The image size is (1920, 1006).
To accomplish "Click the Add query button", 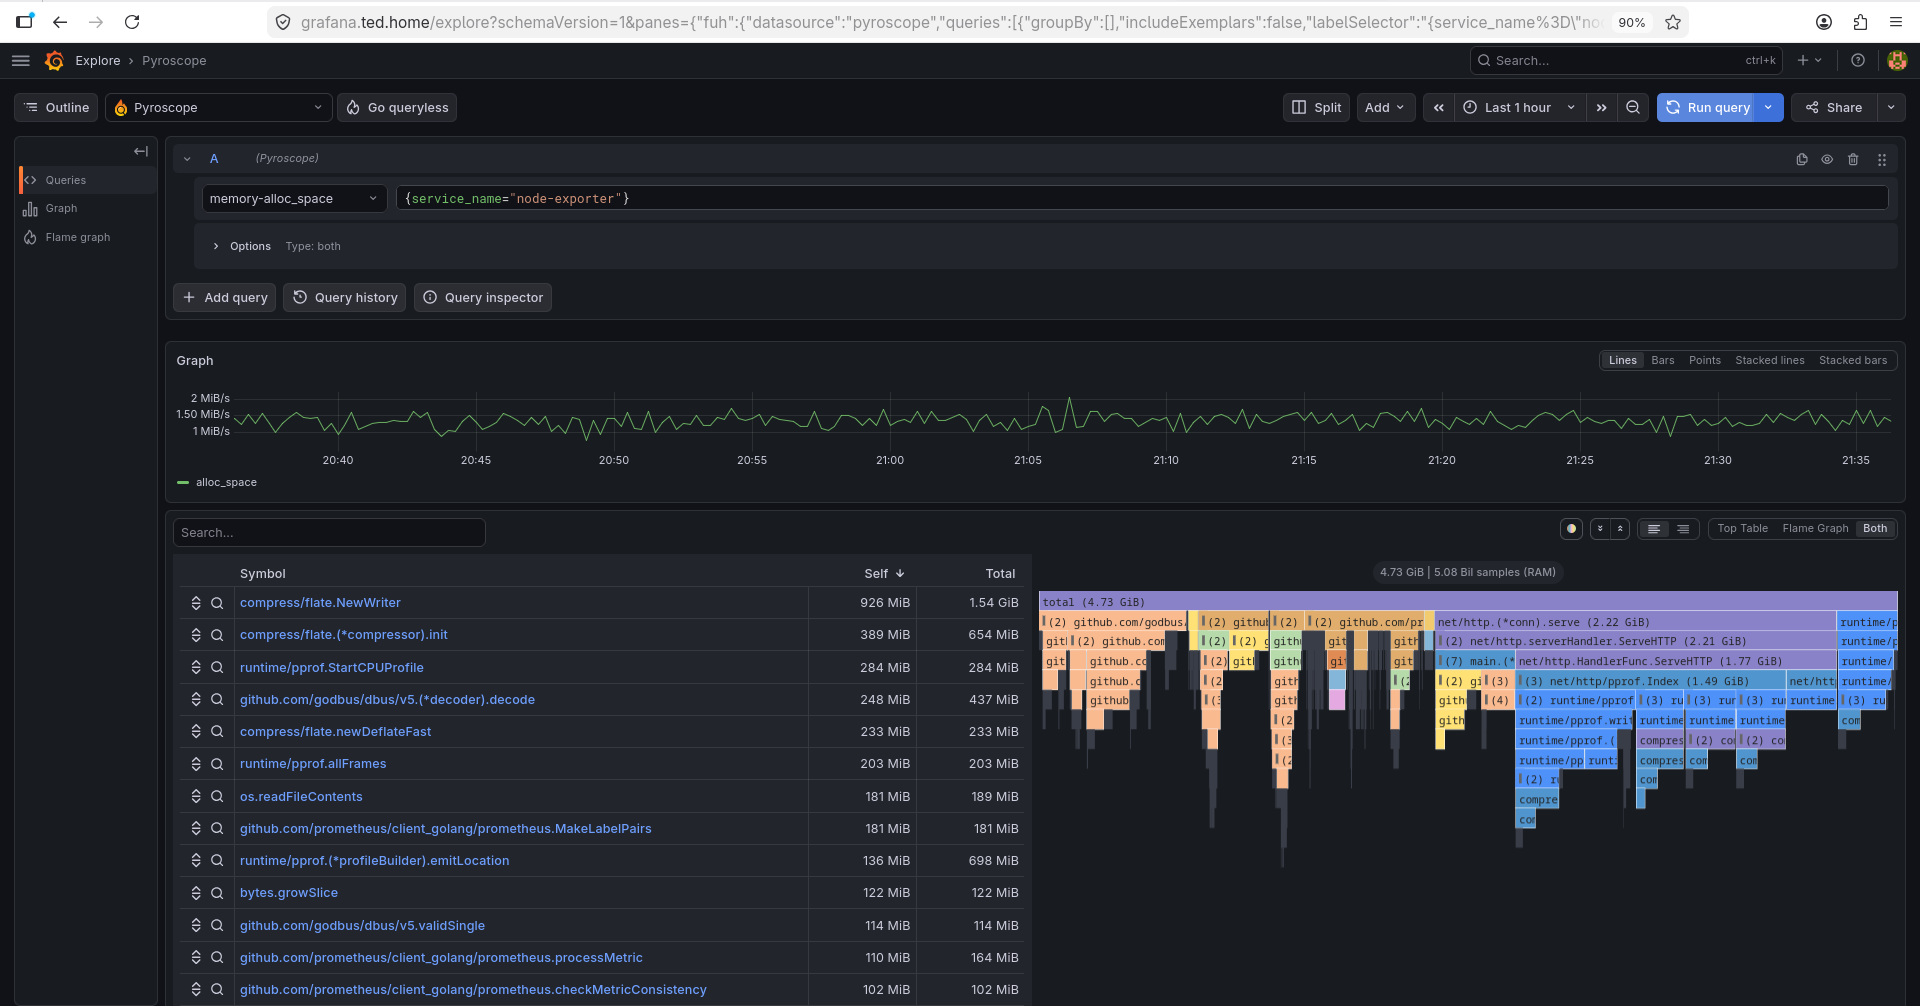I will [x=225, y=298].
